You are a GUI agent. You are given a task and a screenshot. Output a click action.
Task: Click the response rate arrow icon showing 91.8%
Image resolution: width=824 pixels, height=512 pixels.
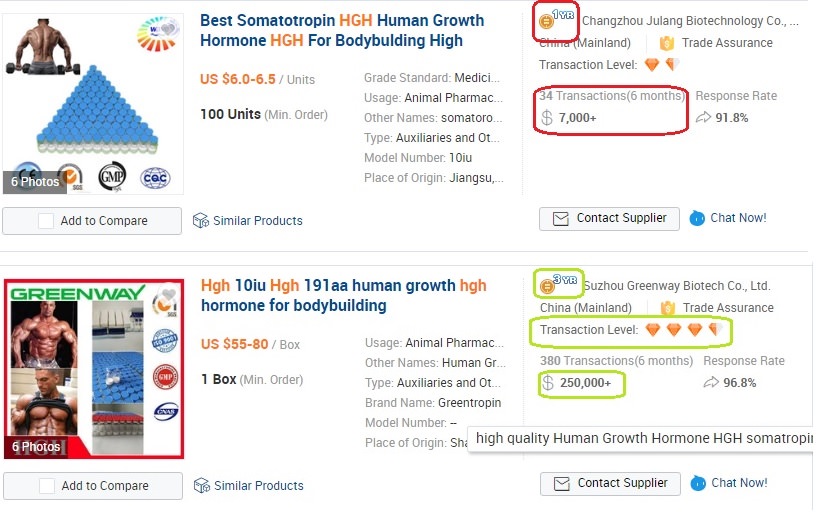(703, 118)
